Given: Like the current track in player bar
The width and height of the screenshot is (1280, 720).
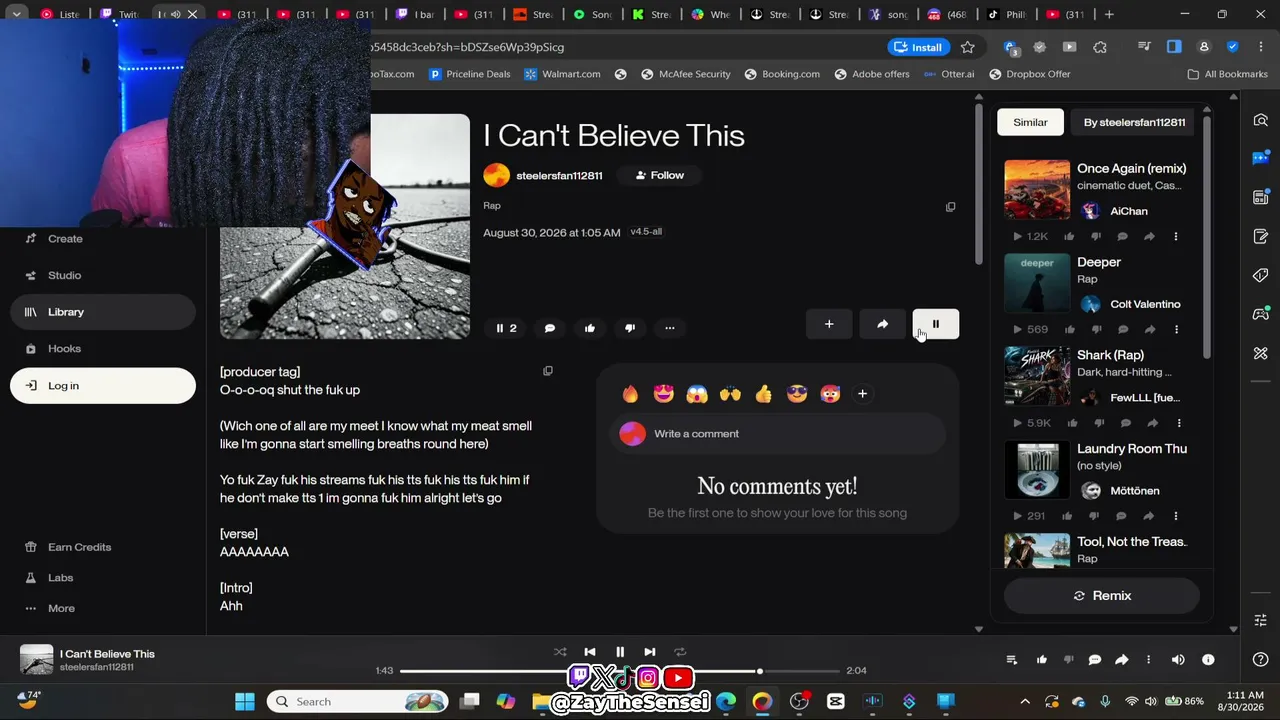Looking at the screenshot, I should tap(1041, 660).
